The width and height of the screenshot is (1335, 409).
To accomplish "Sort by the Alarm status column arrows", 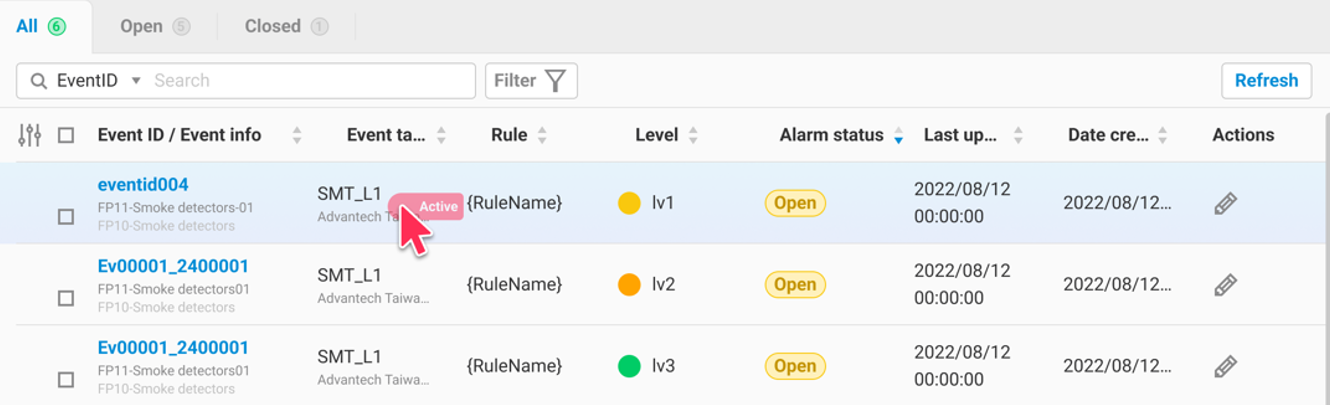I will click(x=898, y=135).
